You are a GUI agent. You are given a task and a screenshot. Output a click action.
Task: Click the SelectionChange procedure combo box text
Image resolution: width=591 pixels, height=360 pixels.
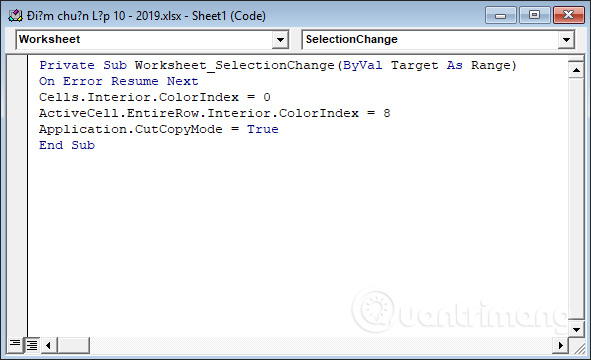351,39
